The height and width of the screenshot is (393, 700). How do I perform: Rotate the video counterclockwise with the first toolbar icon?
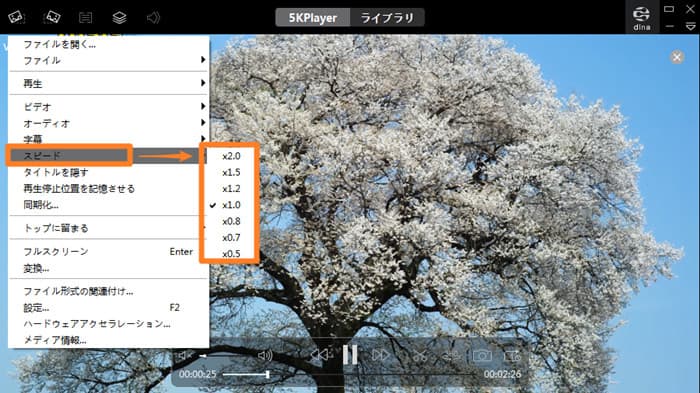coord(16,17)
